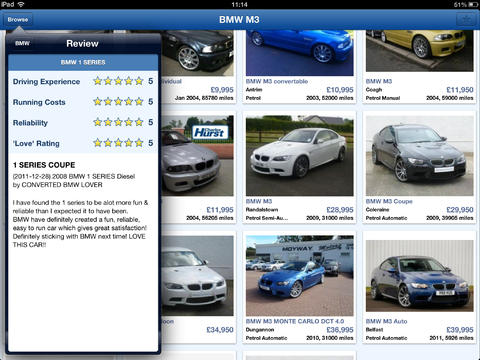
Task: Tap the £9,995 price
Action: coord(222,90)
